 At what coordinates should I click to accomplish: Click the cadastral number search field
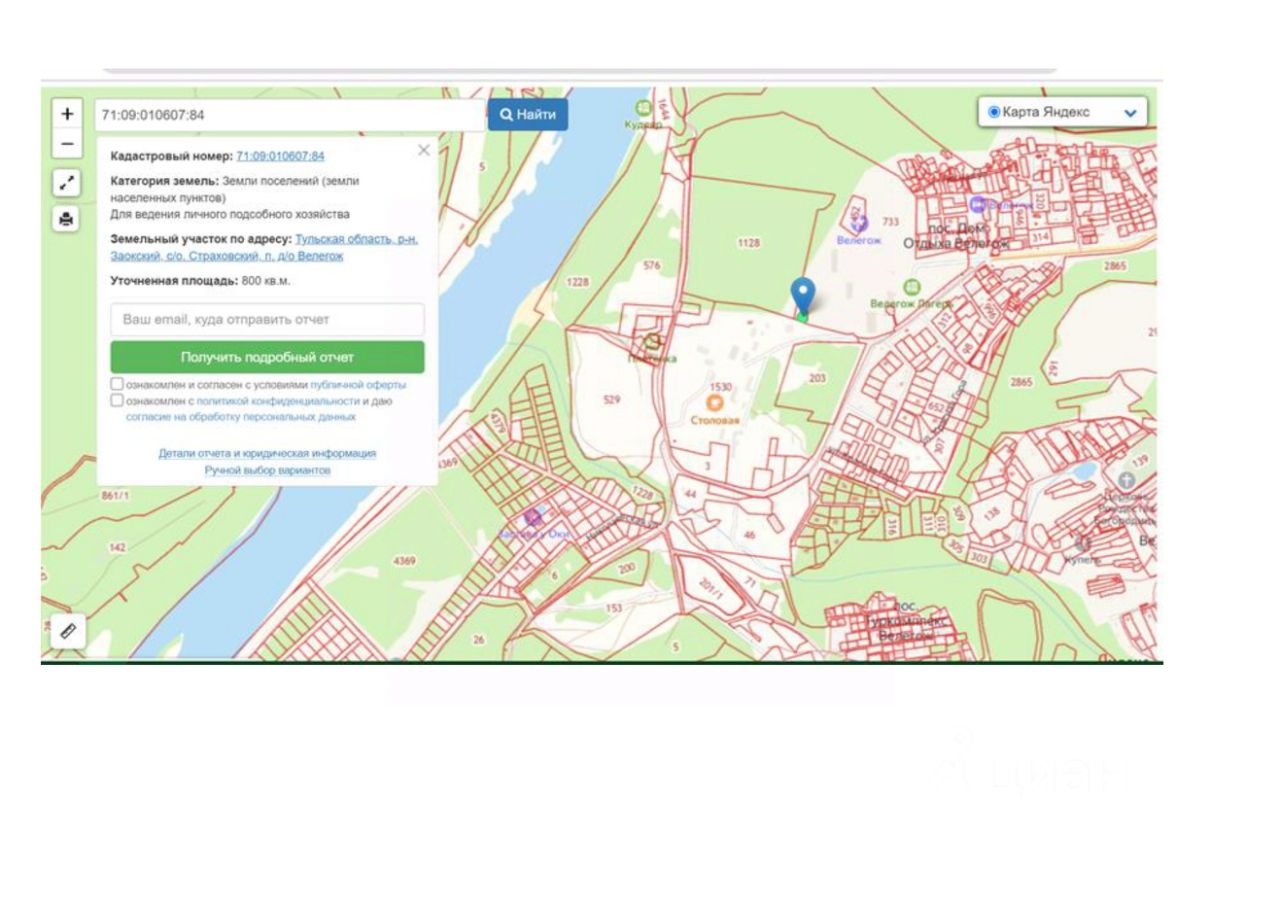coord(290,115)
